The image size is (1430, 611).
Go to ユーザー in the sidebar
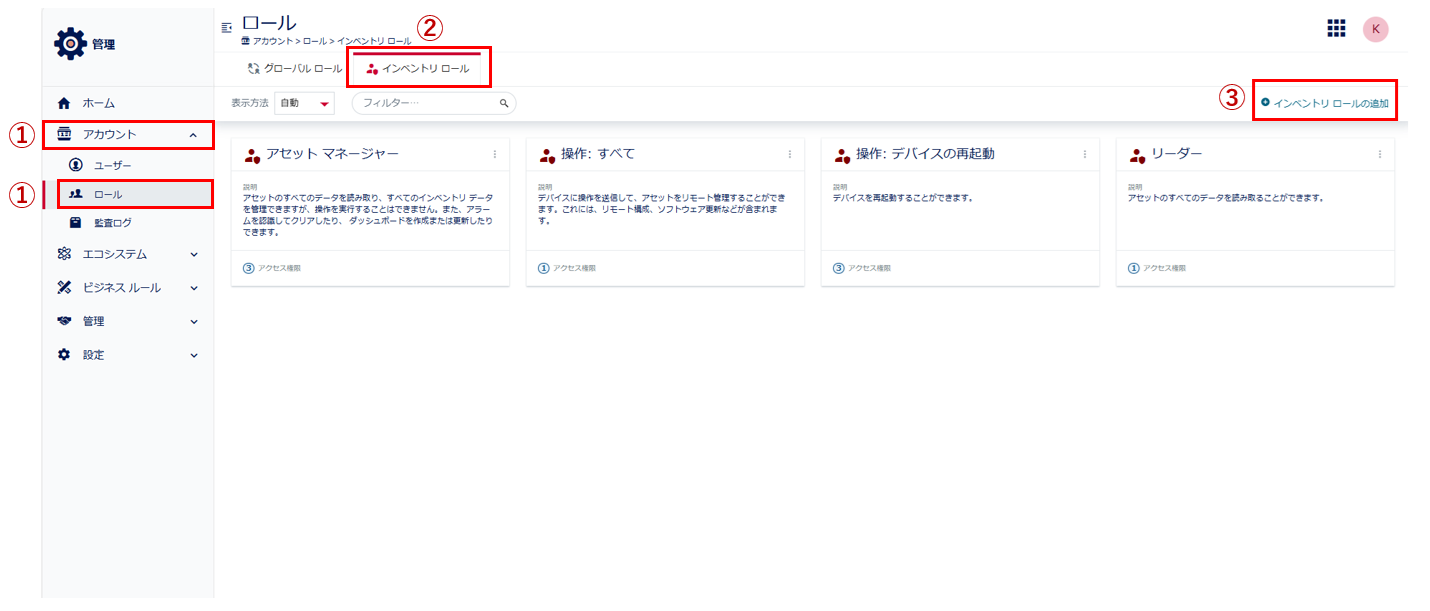(112, 165)
